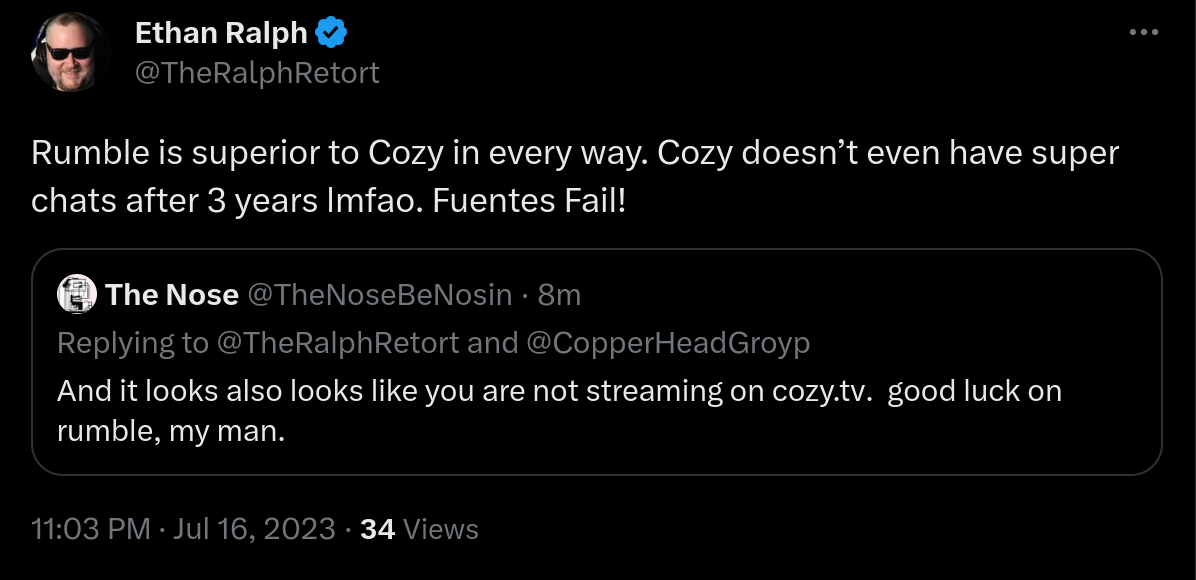This screenshot has height=580, width=1196.
Task: Click the 11:03 PM post time
Action: click(x=91, y=529)
